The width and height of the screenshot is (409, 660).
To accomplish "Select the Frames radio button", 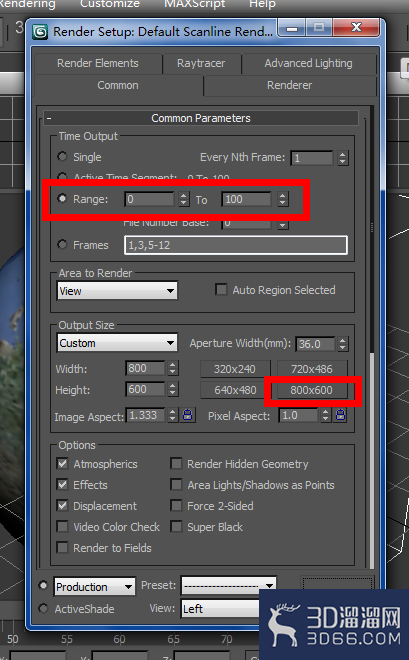I will pos(62,245).
